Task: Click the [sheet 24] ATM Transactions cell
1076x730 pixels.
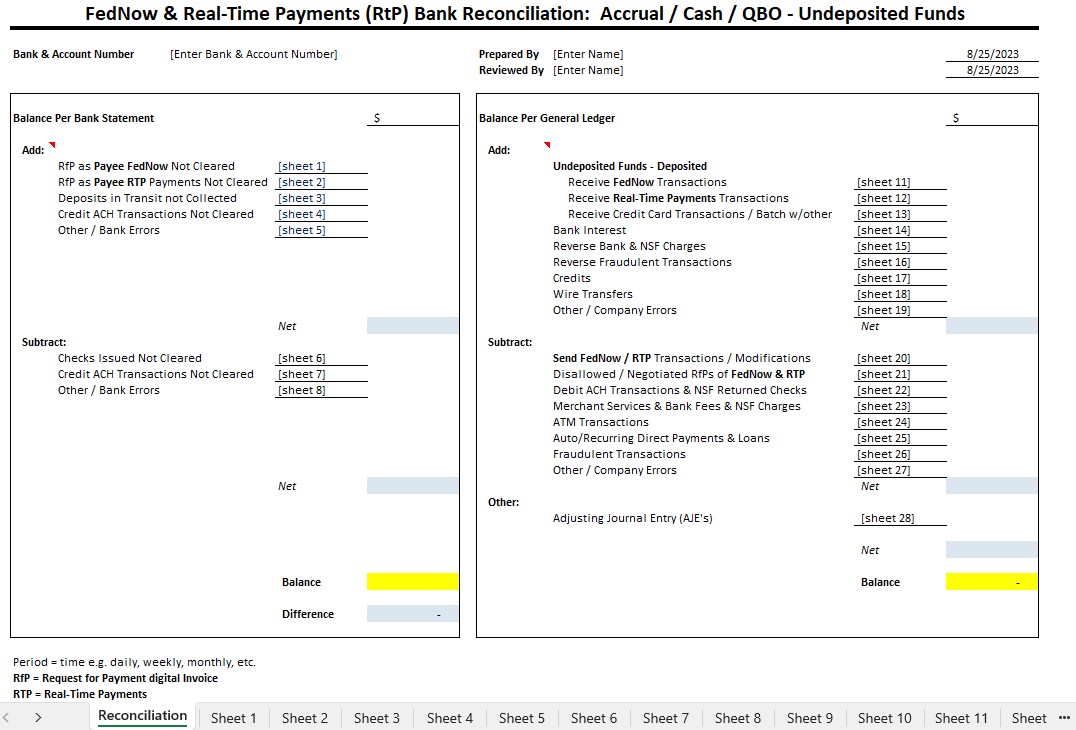Action: click(900, 422)
